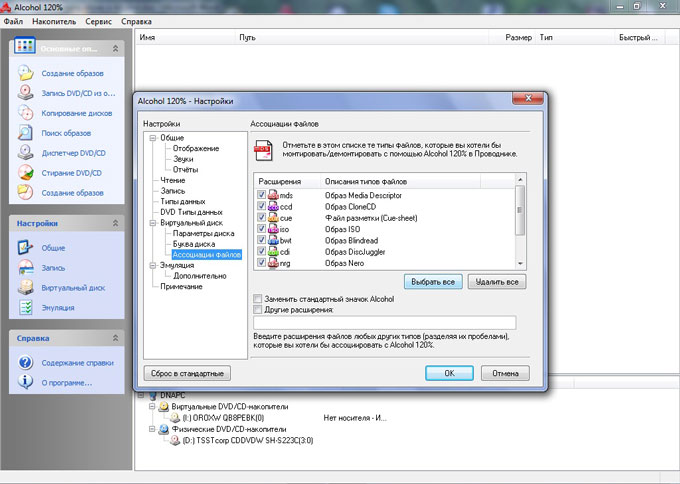Click the other extensions text input field

coord(385,322)
